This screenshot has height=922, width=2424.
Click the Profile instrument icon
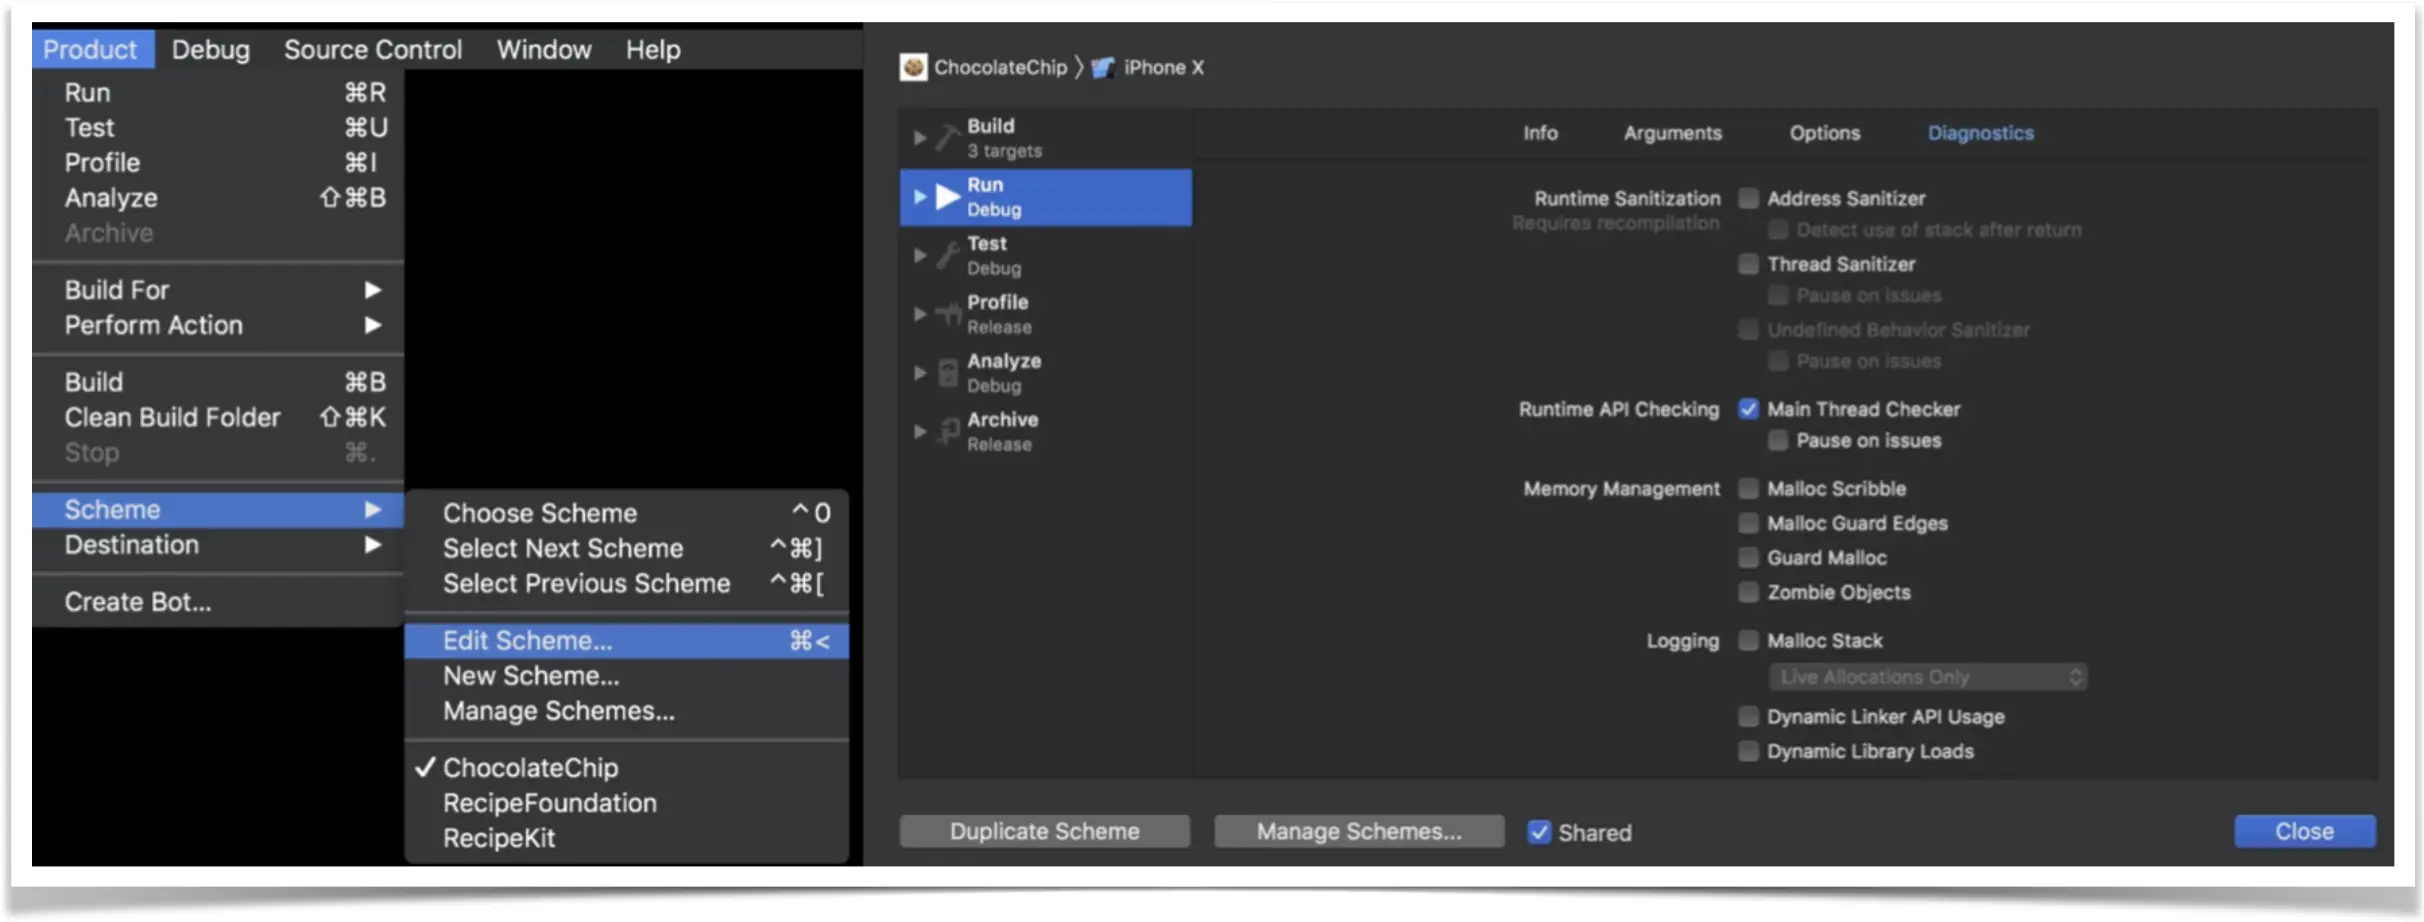(947, 314)
